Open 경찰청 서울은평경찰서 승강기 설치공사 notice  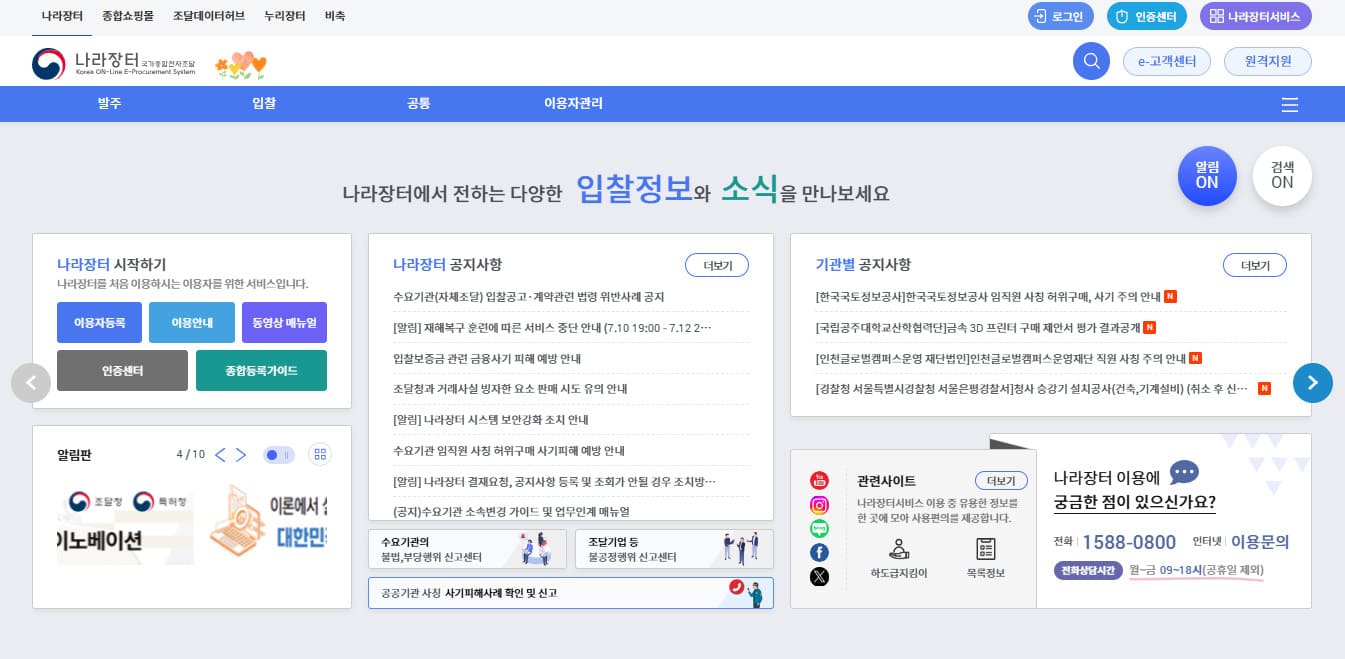pyautogui.click(x=1032, y=388)
